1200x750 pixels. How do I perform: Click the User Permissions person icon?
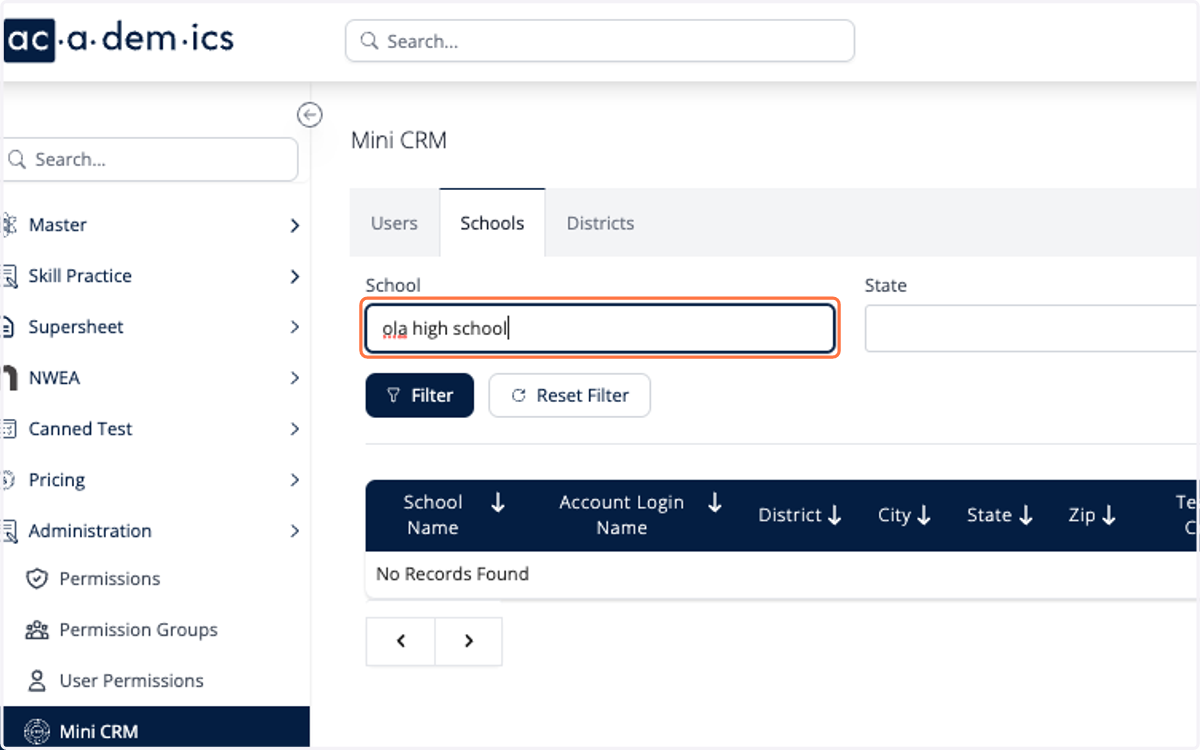click(37, 681)
